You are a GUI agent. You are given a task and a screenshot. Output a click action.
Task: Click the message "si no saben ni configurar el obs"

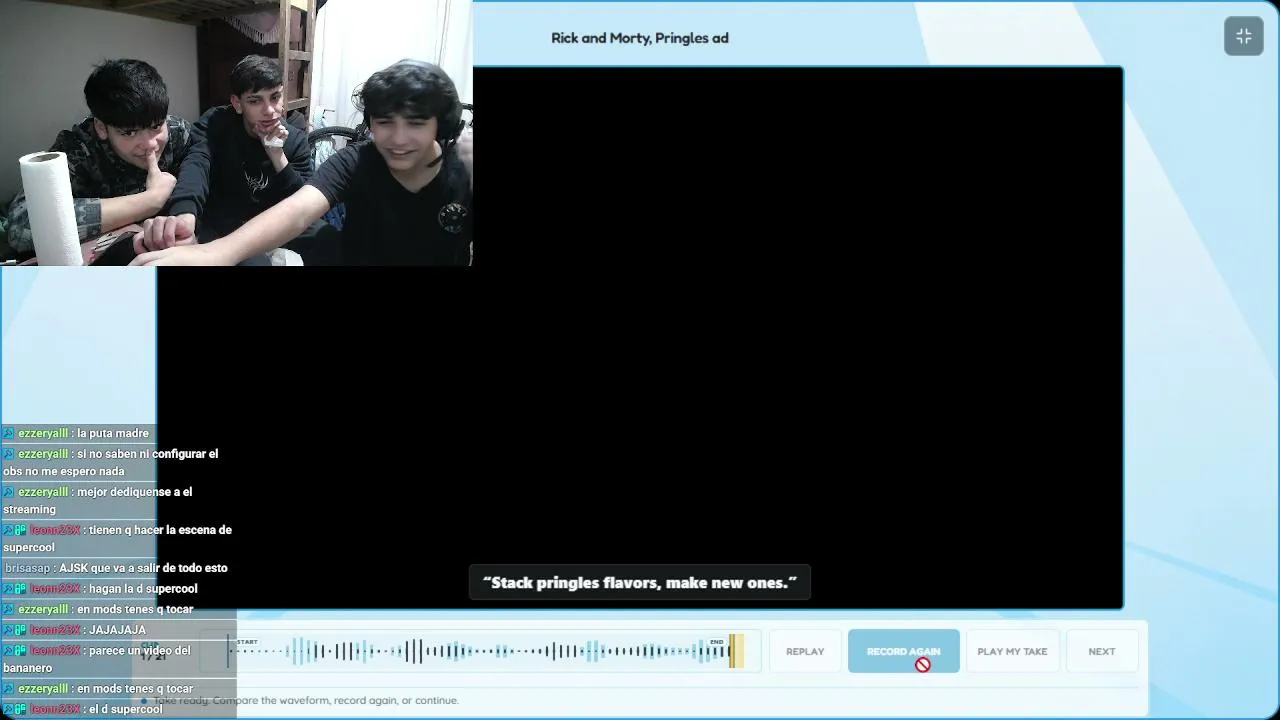tap(110, 462)
